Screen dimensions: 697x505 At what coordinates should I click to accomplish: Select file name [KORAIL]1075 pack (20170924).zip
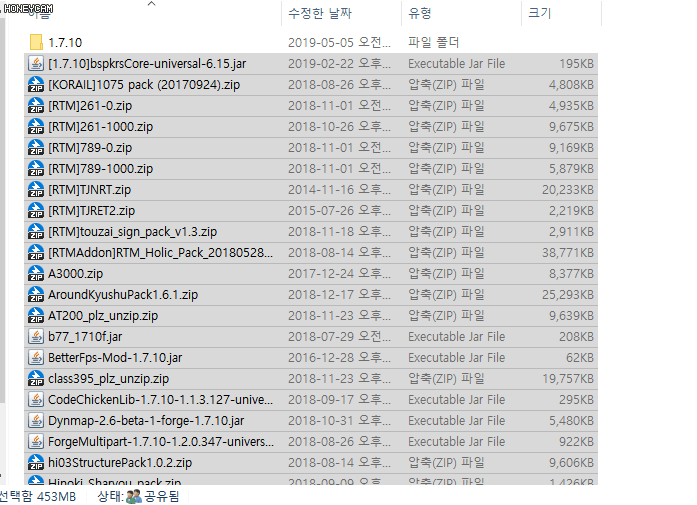coord(144,84)
